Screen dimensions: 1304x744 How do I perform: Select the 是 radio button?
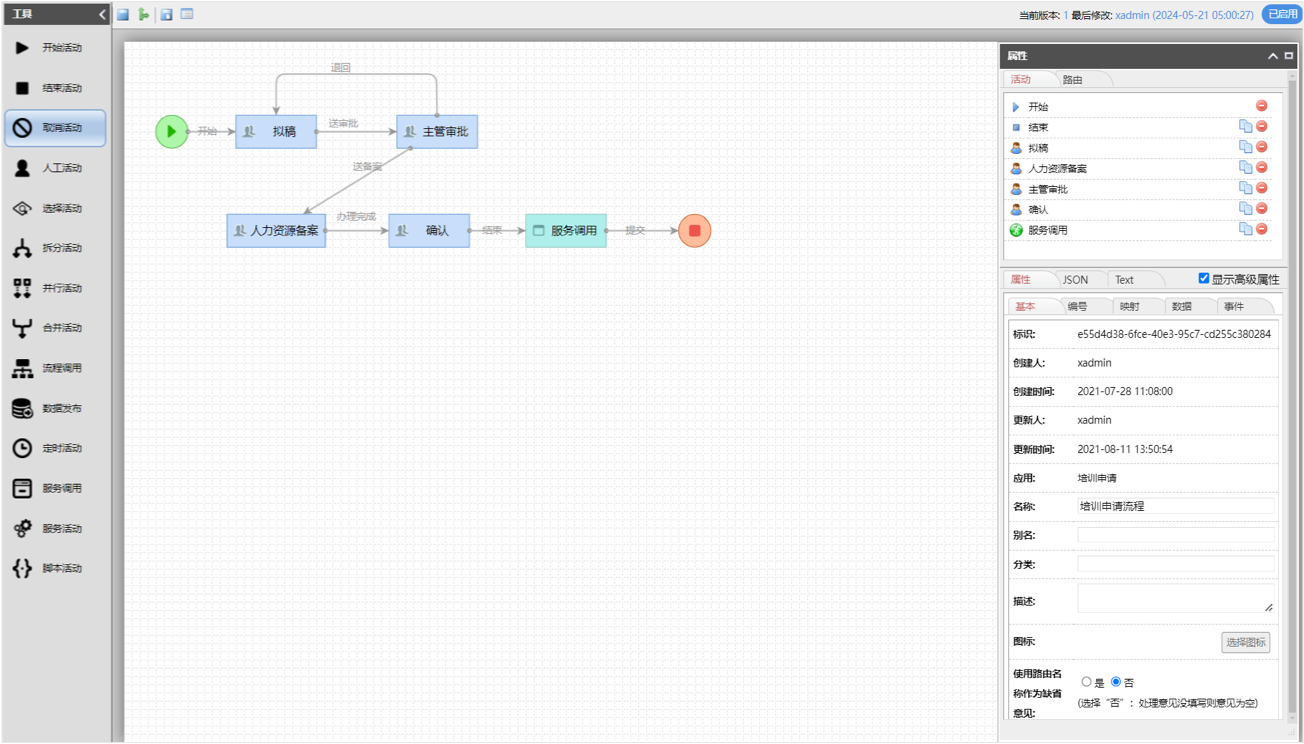pos(1087,682)
